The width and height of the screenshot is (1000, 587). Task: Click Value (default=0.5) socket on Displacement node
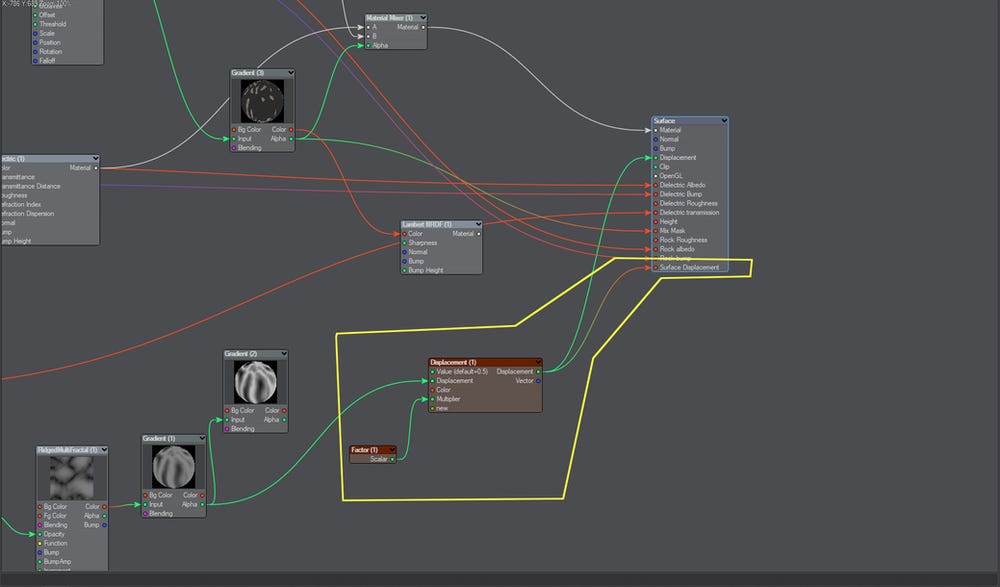point(432,372)
